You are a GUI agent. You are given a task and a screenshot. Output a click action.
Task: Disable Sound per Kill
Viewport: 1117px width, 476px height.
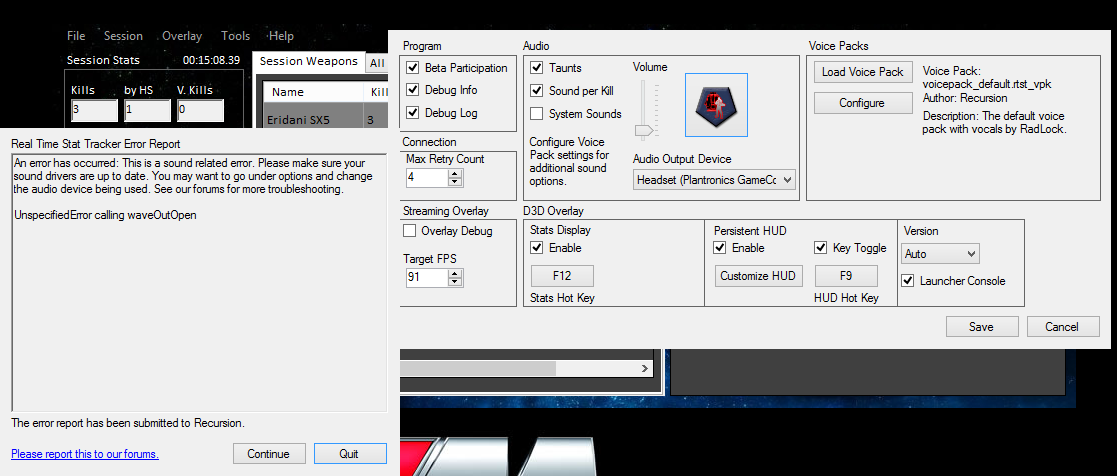(x=536, y=91)
